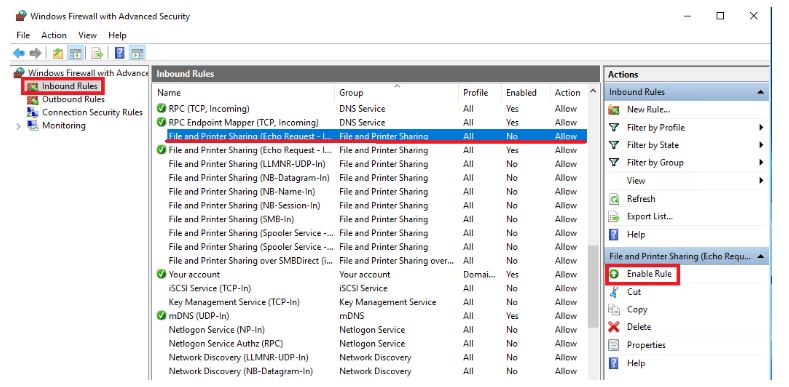Collapse the Inbound Rules actions section
Viewport: 789px width, 387px height.
tap(760, 92)
